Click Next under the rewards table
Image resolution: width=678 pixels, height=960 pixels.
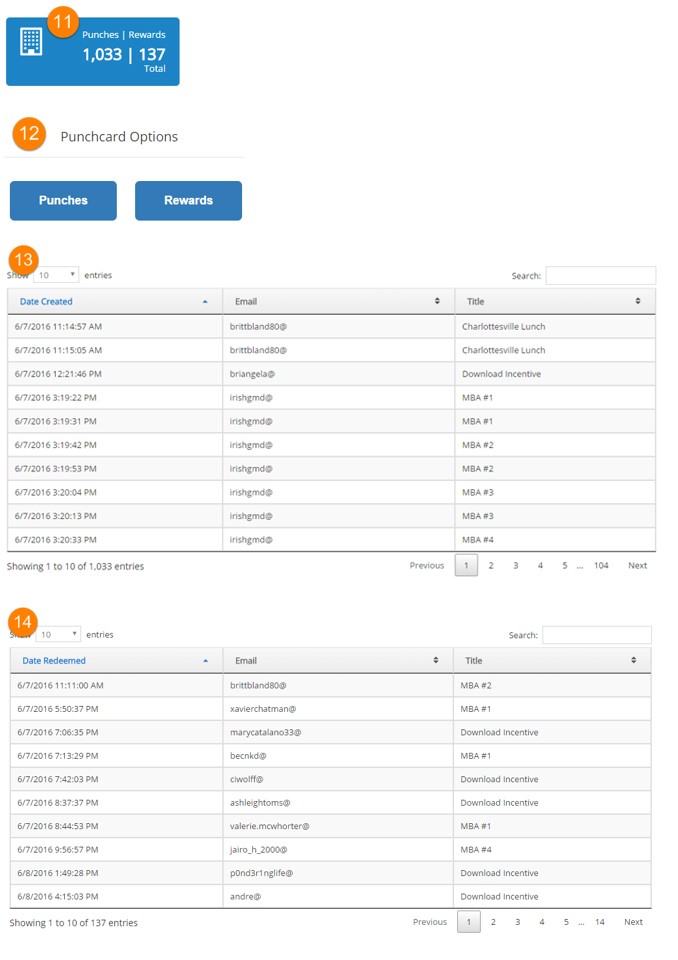coord(633,921)
